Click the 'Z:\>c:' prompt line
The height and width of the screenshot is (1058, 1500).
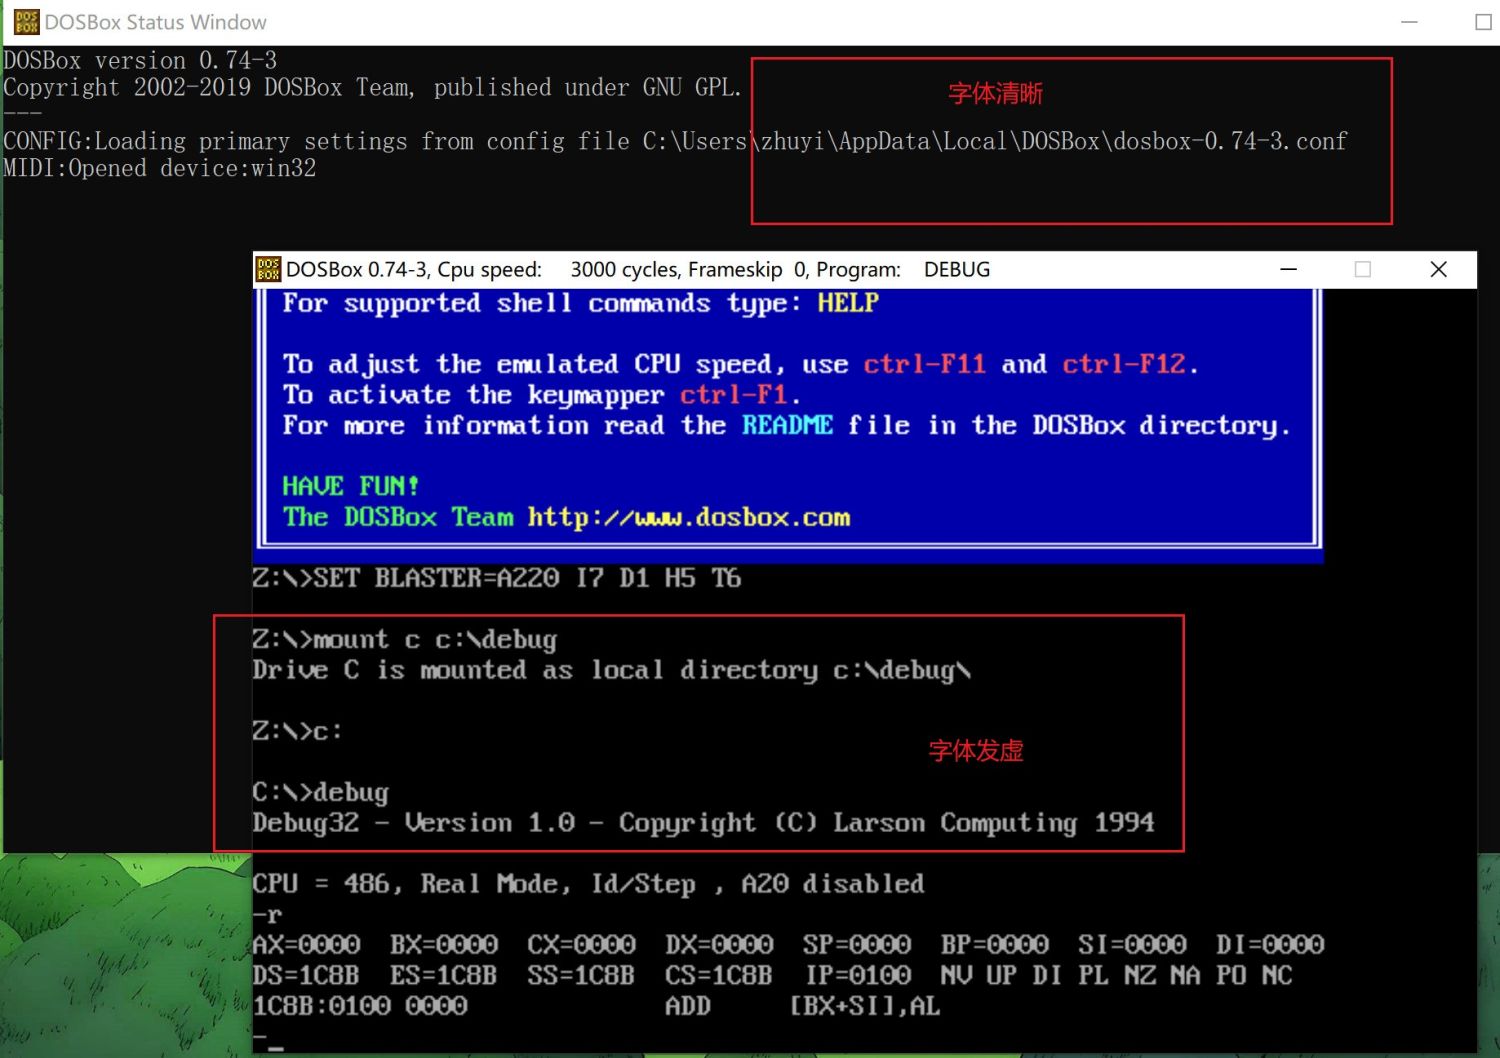click(x=297, y=731)
